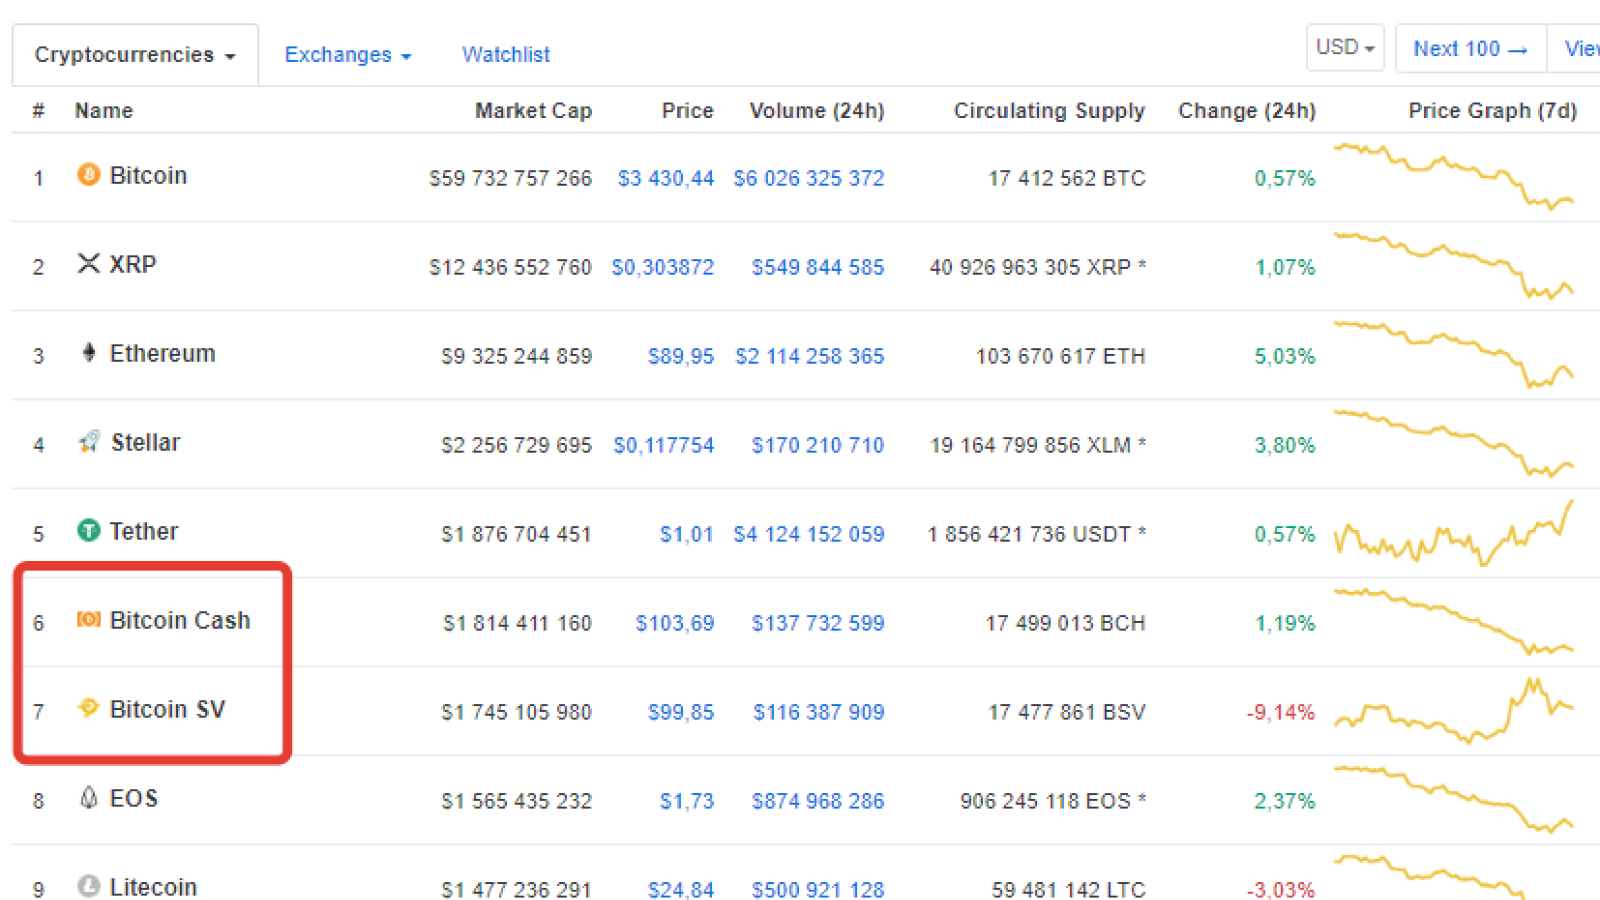This screenshot has width=1600, height=900.
Task: Select Bitcoin SV change -9,14%
Action: point(1281,713)
